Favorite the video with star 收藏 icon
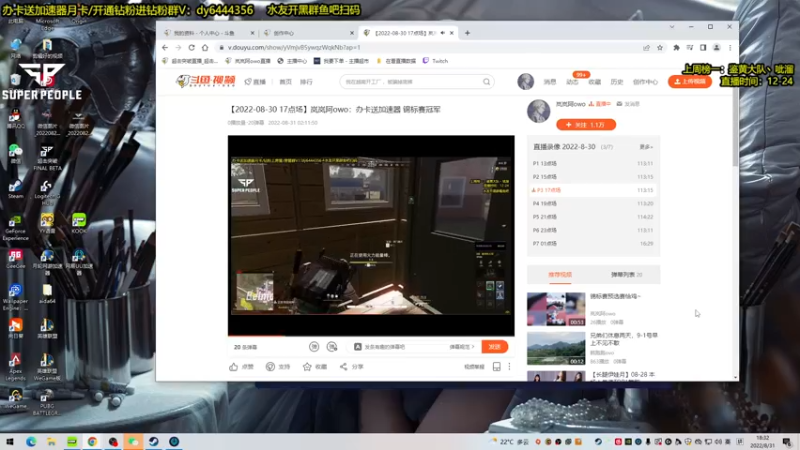 (307, 366)
